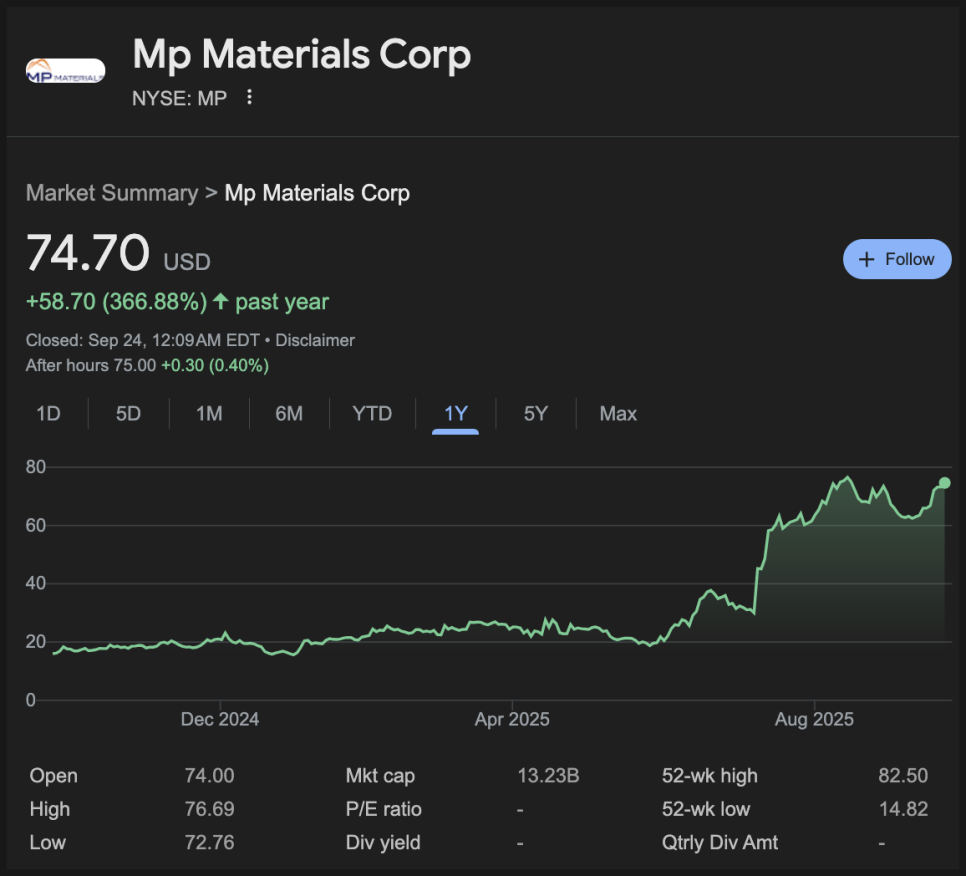Click the 74.70 current price
The image size is (966, 876).
click(x=87, y=253)
